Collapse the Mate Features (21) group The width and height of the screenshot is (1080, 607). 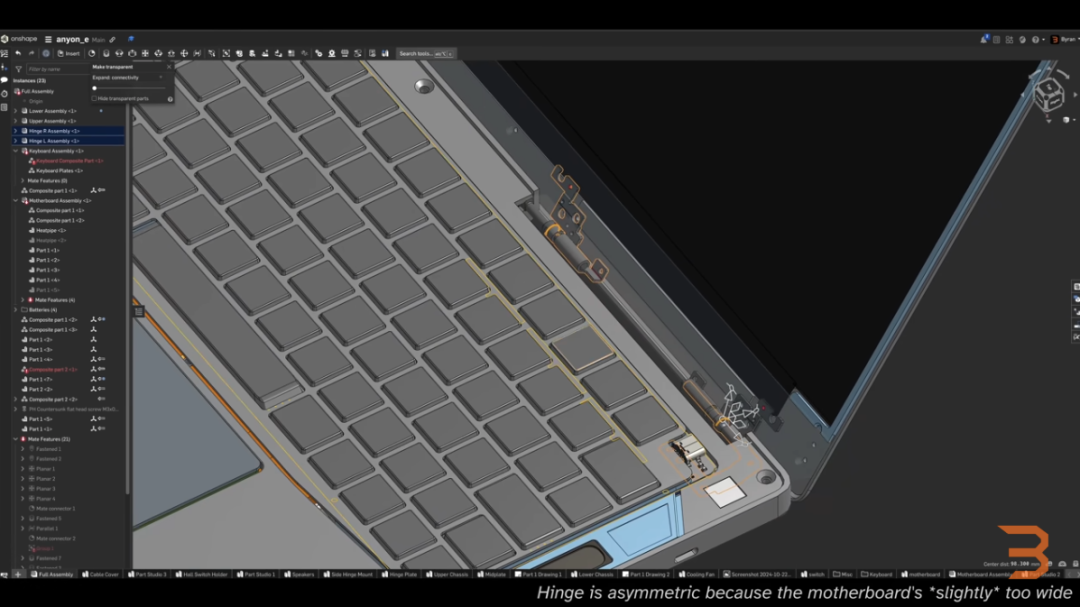(x=16, y=439)
